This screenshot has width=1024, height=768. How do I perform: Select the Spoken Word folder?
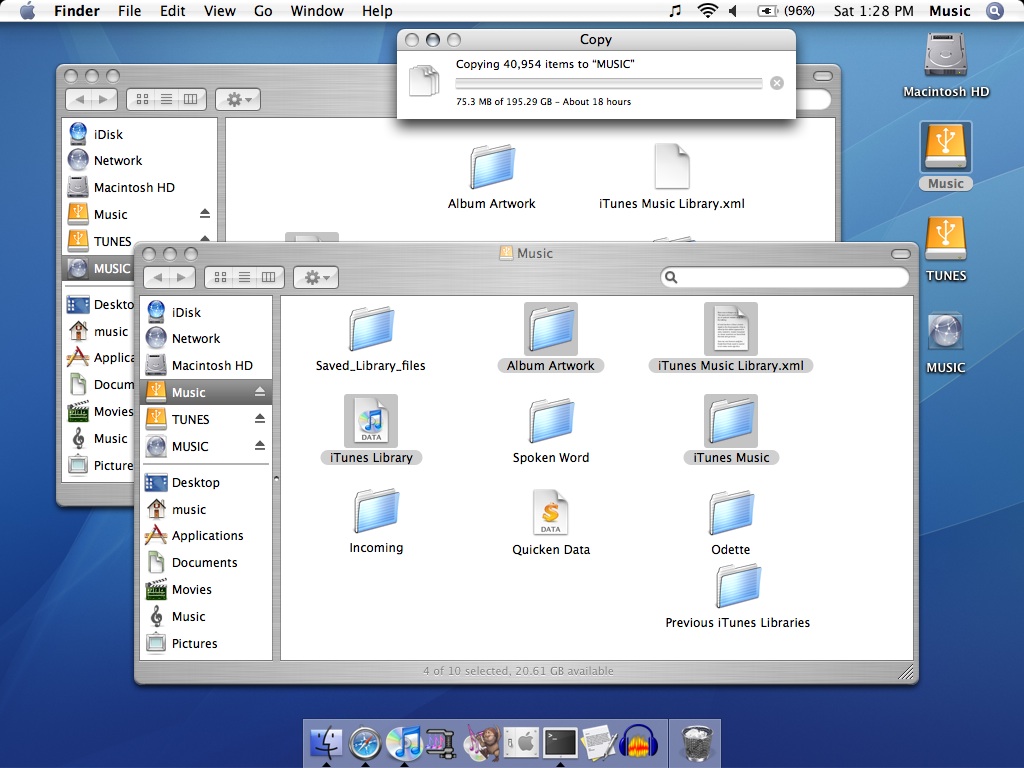(550, 421)
